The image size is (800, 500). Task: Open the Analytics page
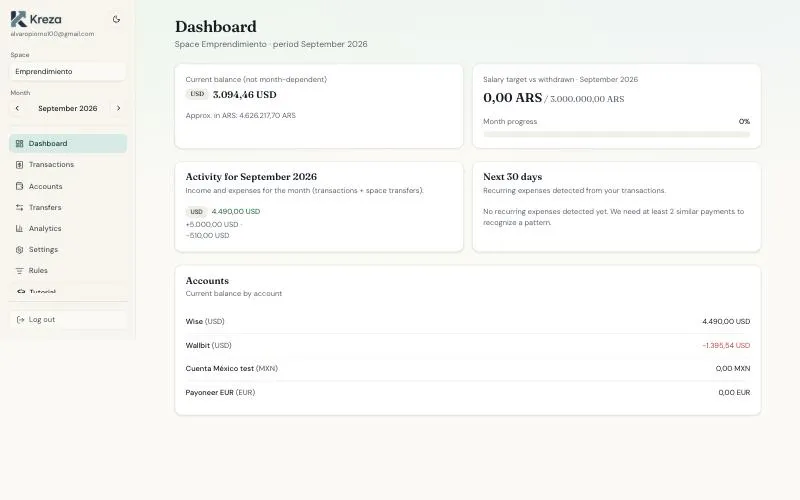coord(68,228)
